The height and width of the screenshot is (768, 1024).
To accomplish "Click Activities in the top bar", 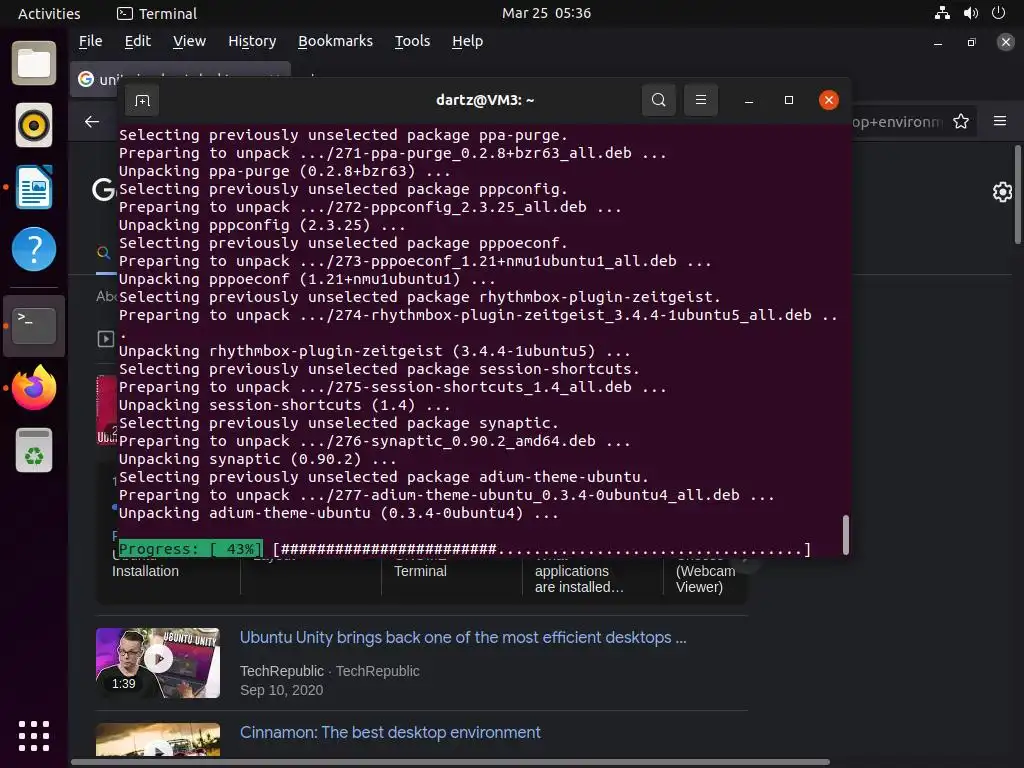I will tap(49, 14).
